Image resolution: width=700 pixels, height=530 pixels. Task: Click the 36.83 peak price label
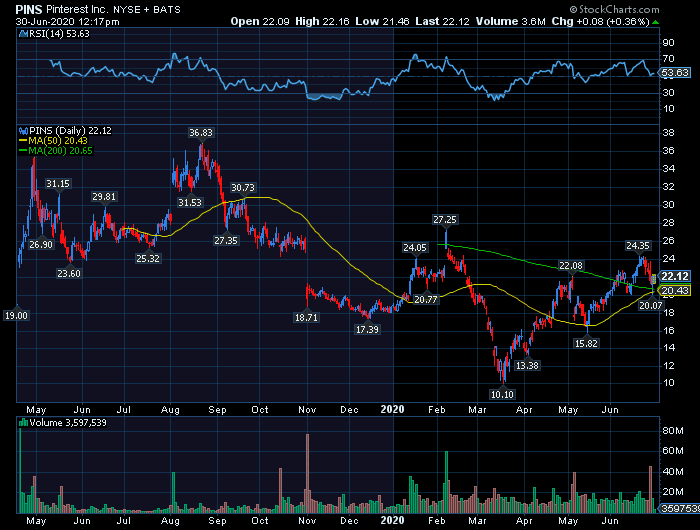pyautogui.click(x=201, y=133)
